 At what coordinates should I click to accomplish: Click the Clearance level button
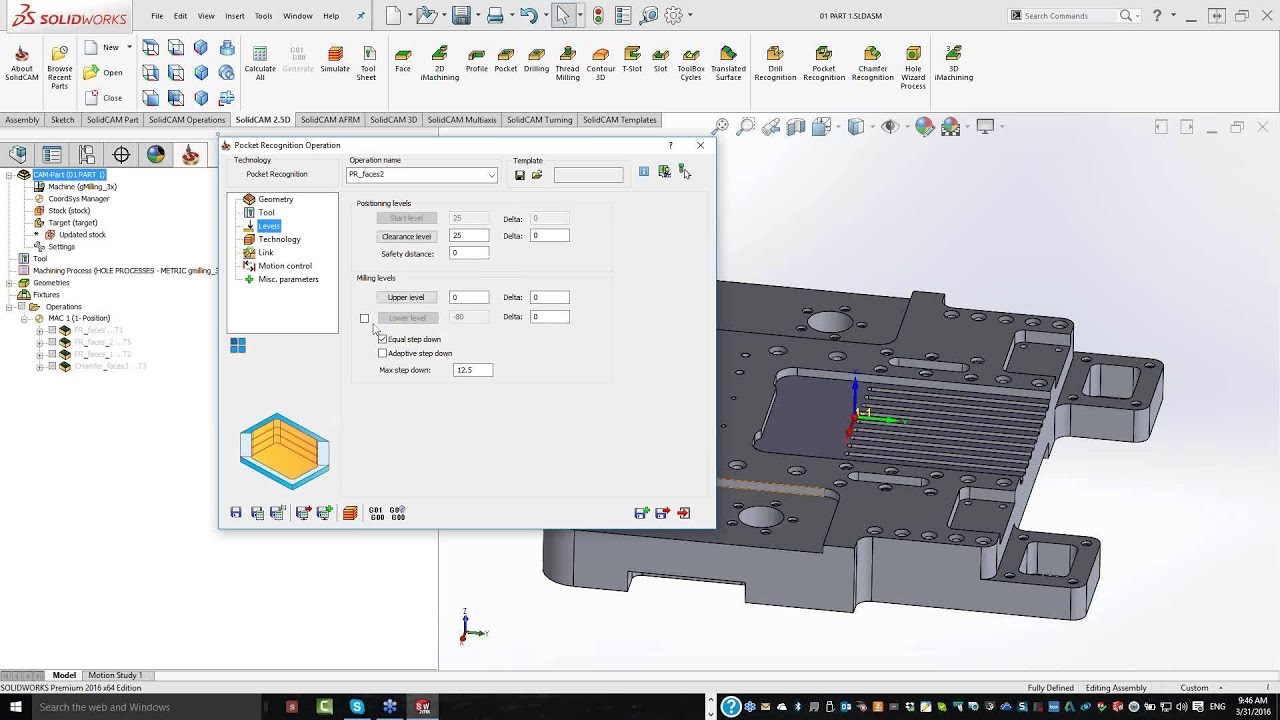[406, 237]
